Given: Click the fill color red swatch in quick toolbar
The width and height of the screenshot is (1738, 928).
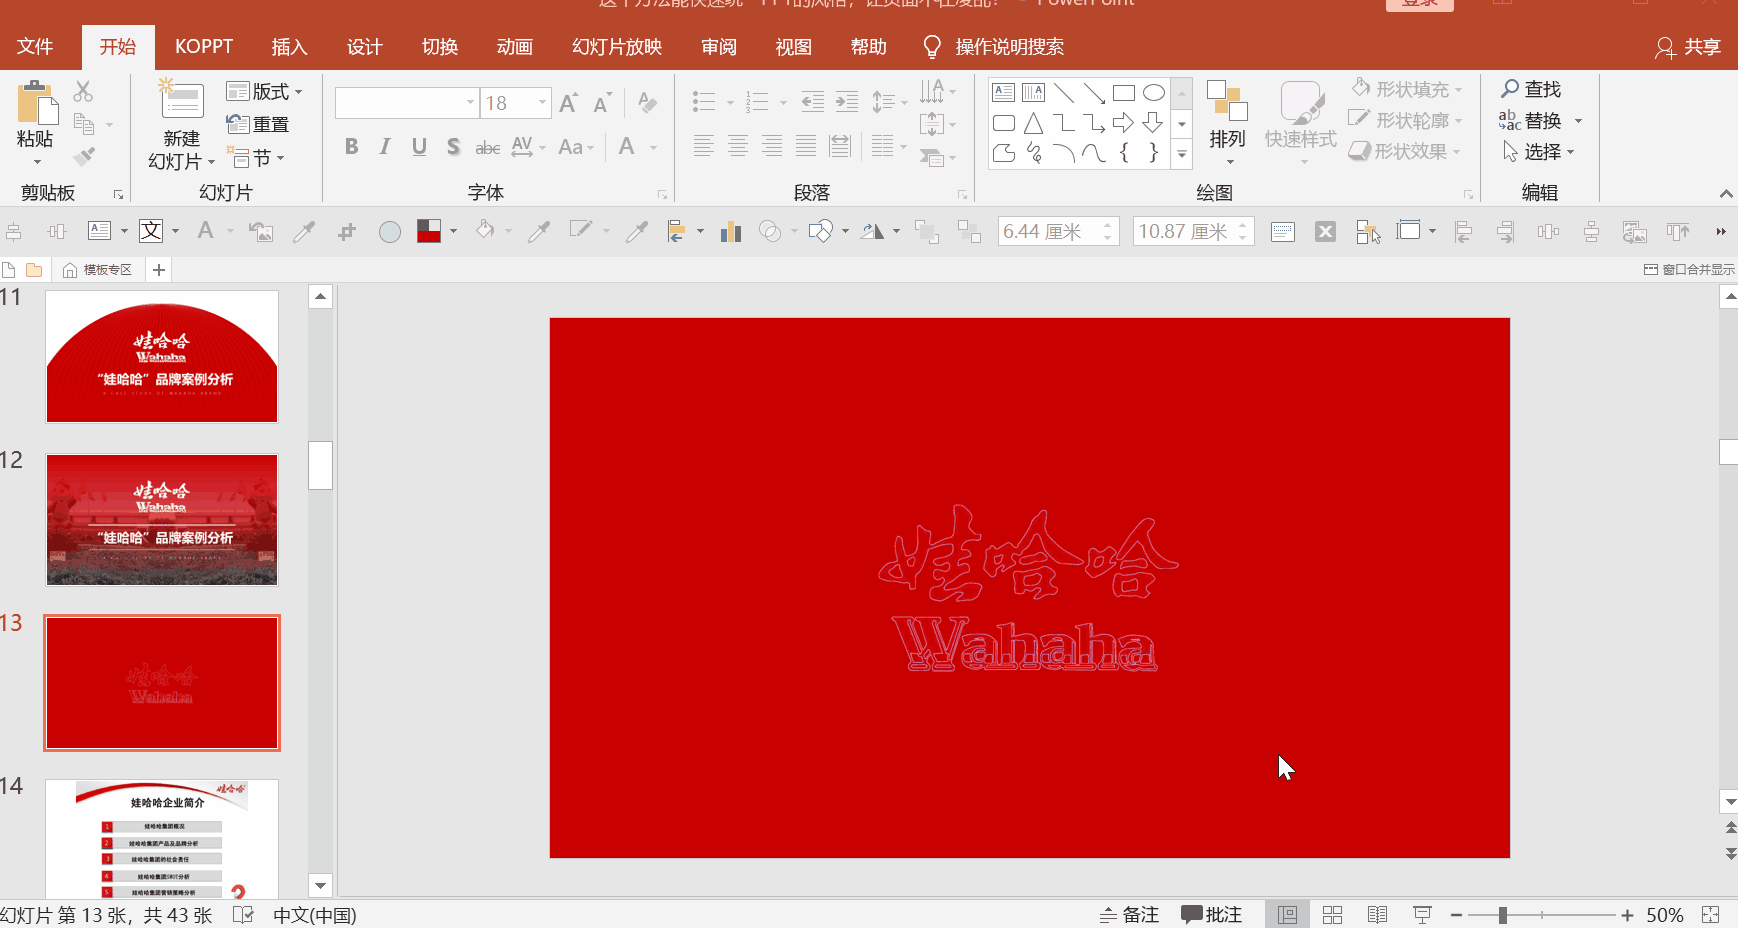Looking at the screenshot, I should (429, 232).
